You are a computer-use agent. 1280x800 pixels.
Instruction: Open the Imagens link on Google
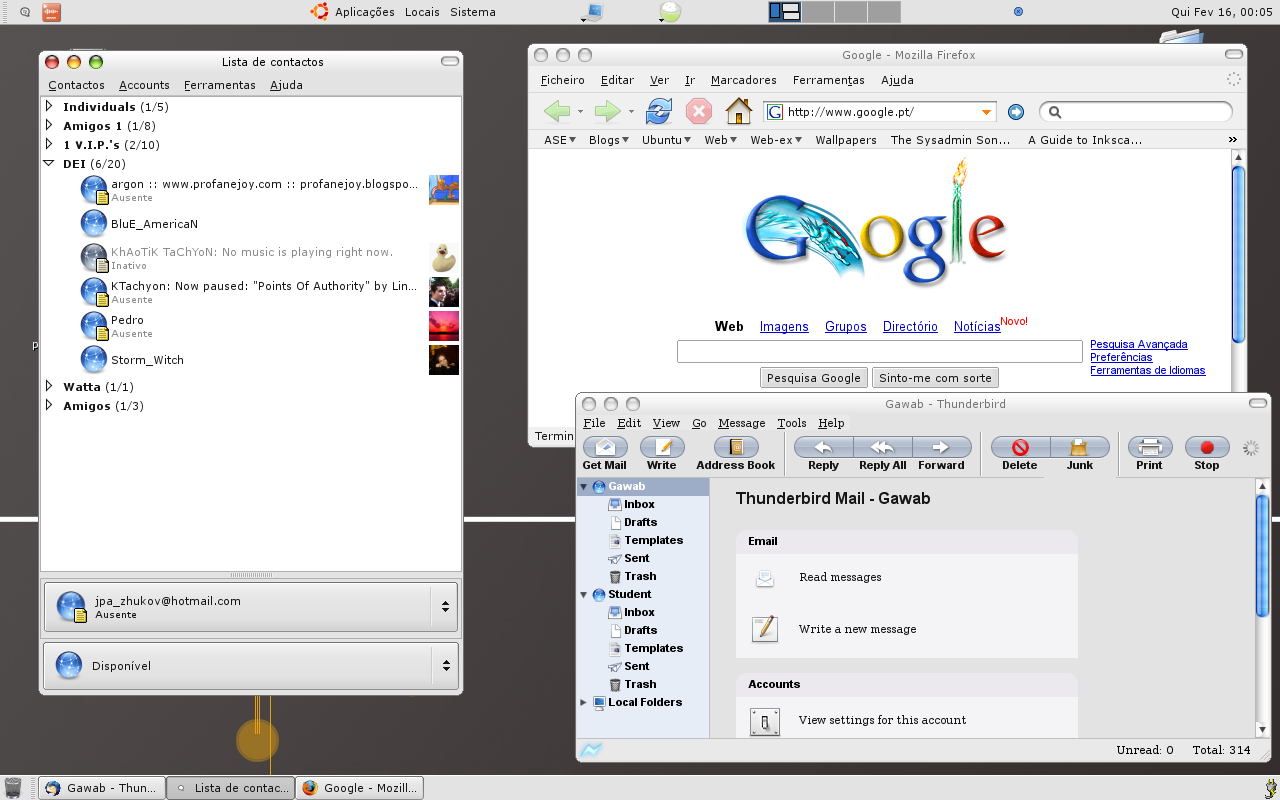[x=784, y=327]
